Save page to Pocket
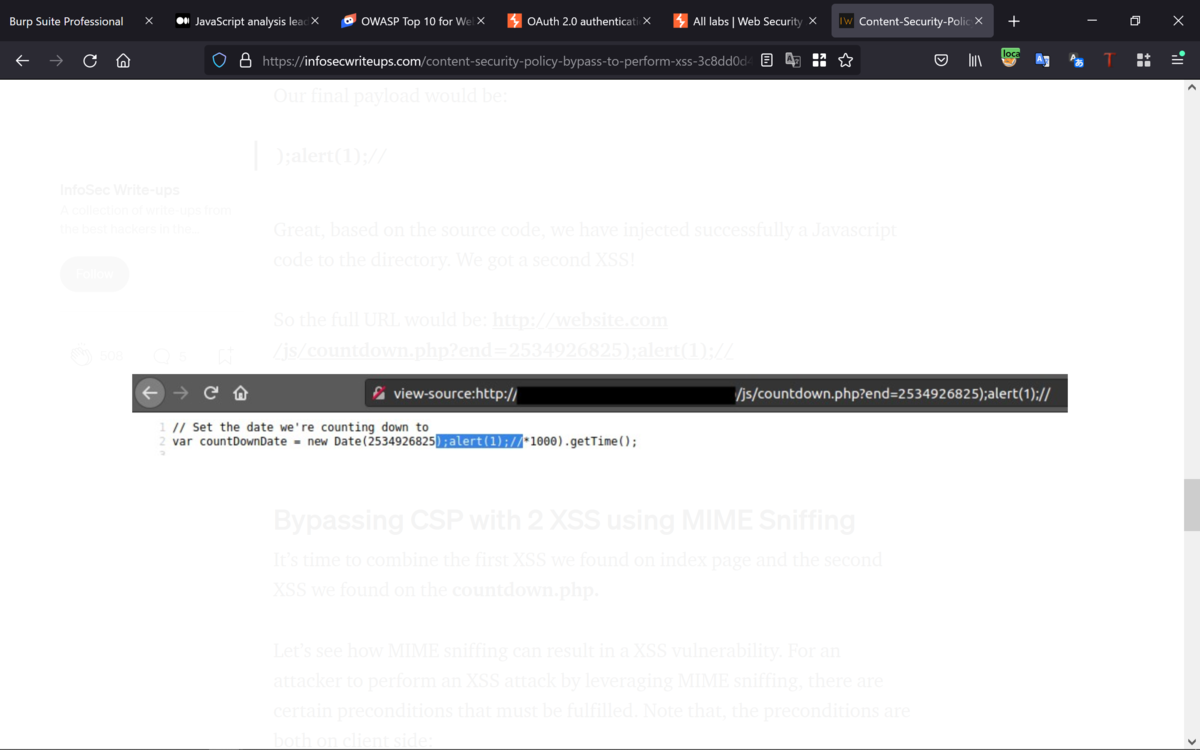1200x750 pixels. point(941,60)
